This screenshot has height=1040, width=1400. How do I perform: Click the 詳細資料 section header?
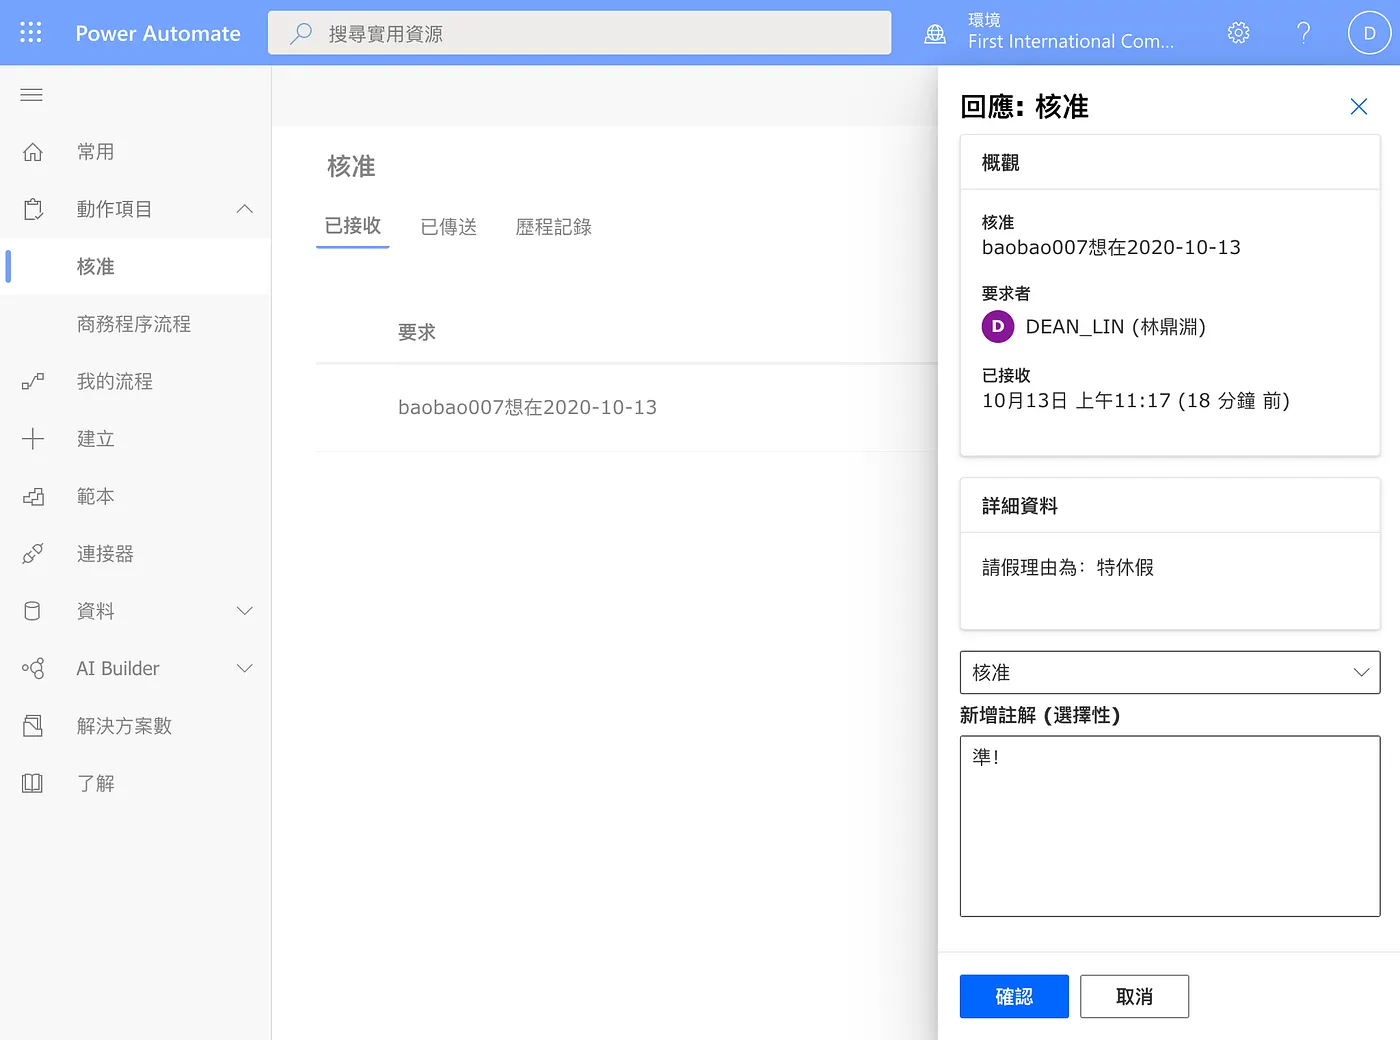[x=1020, y=506]
